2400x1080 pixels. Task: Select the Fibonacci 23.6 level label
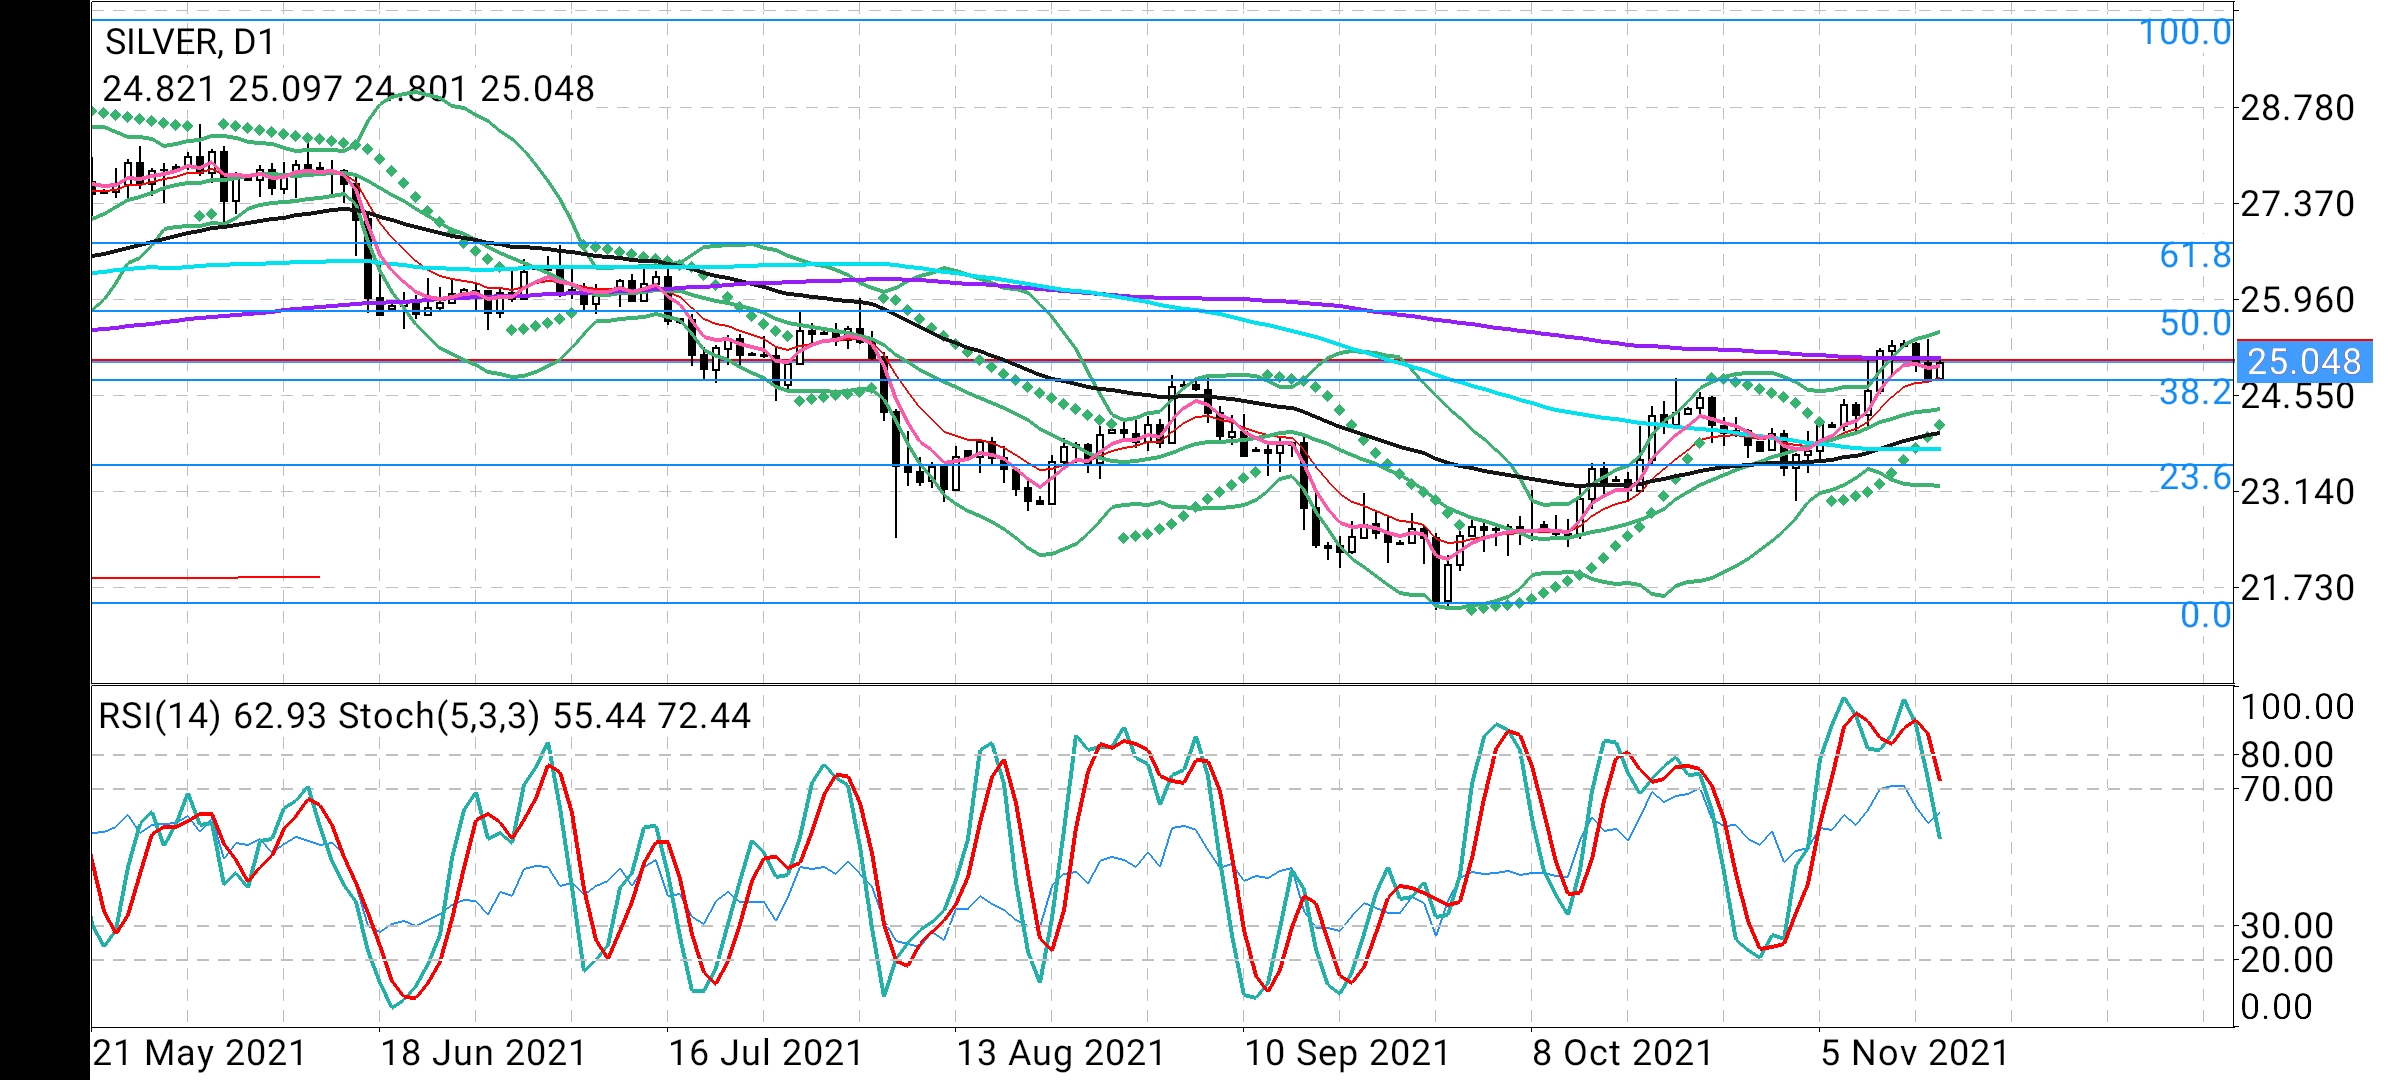[x=2195, y=478]
